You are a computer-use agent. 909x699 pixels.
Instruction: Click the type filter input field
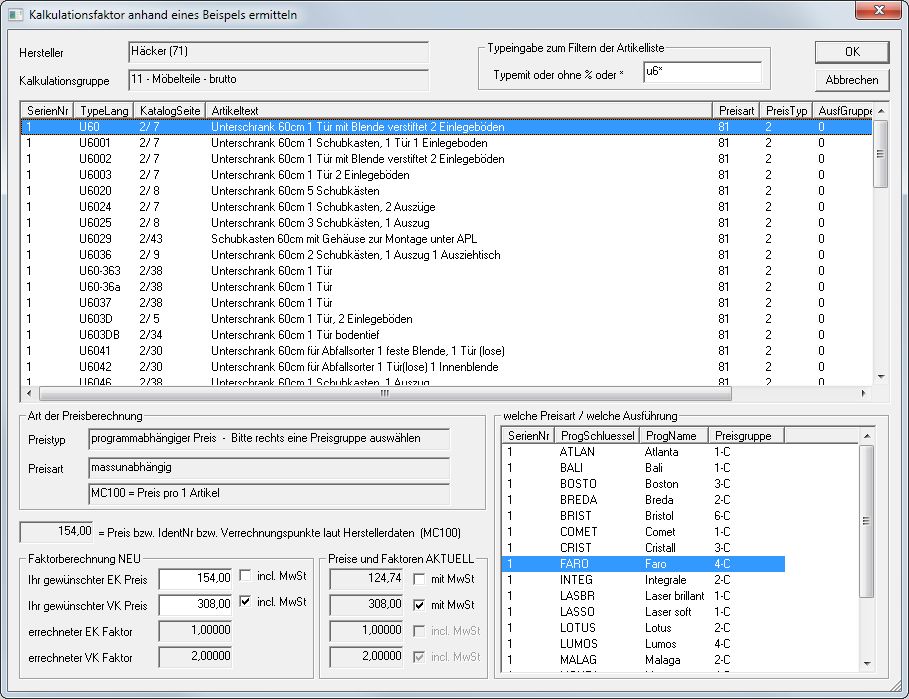(x=701, y=73)
